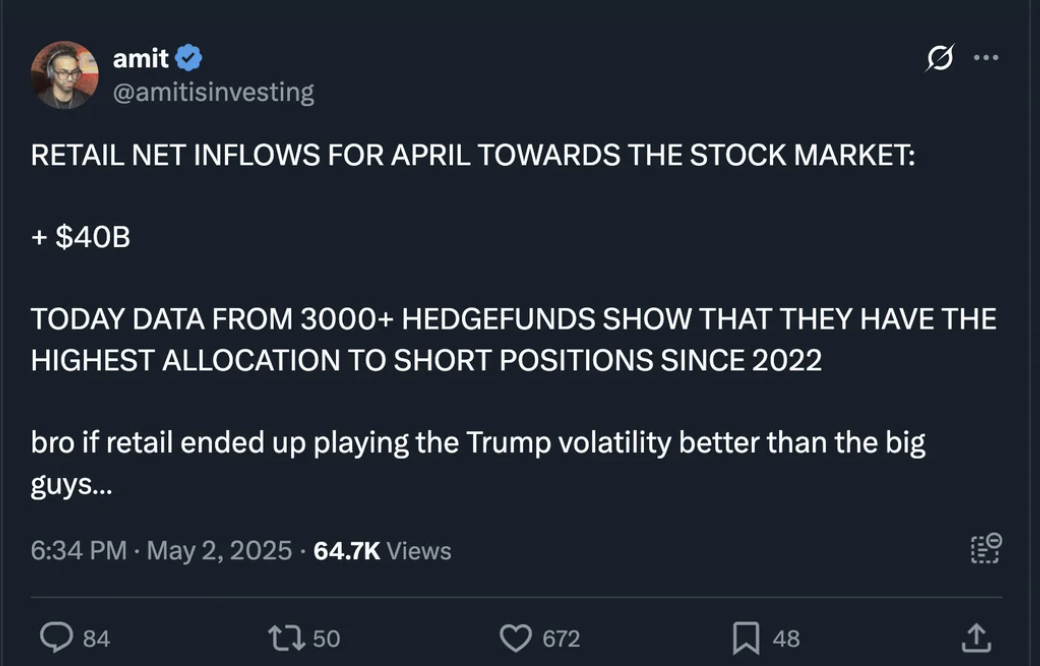Click the 50 reposts count
1040x666 pixels.
326,638
